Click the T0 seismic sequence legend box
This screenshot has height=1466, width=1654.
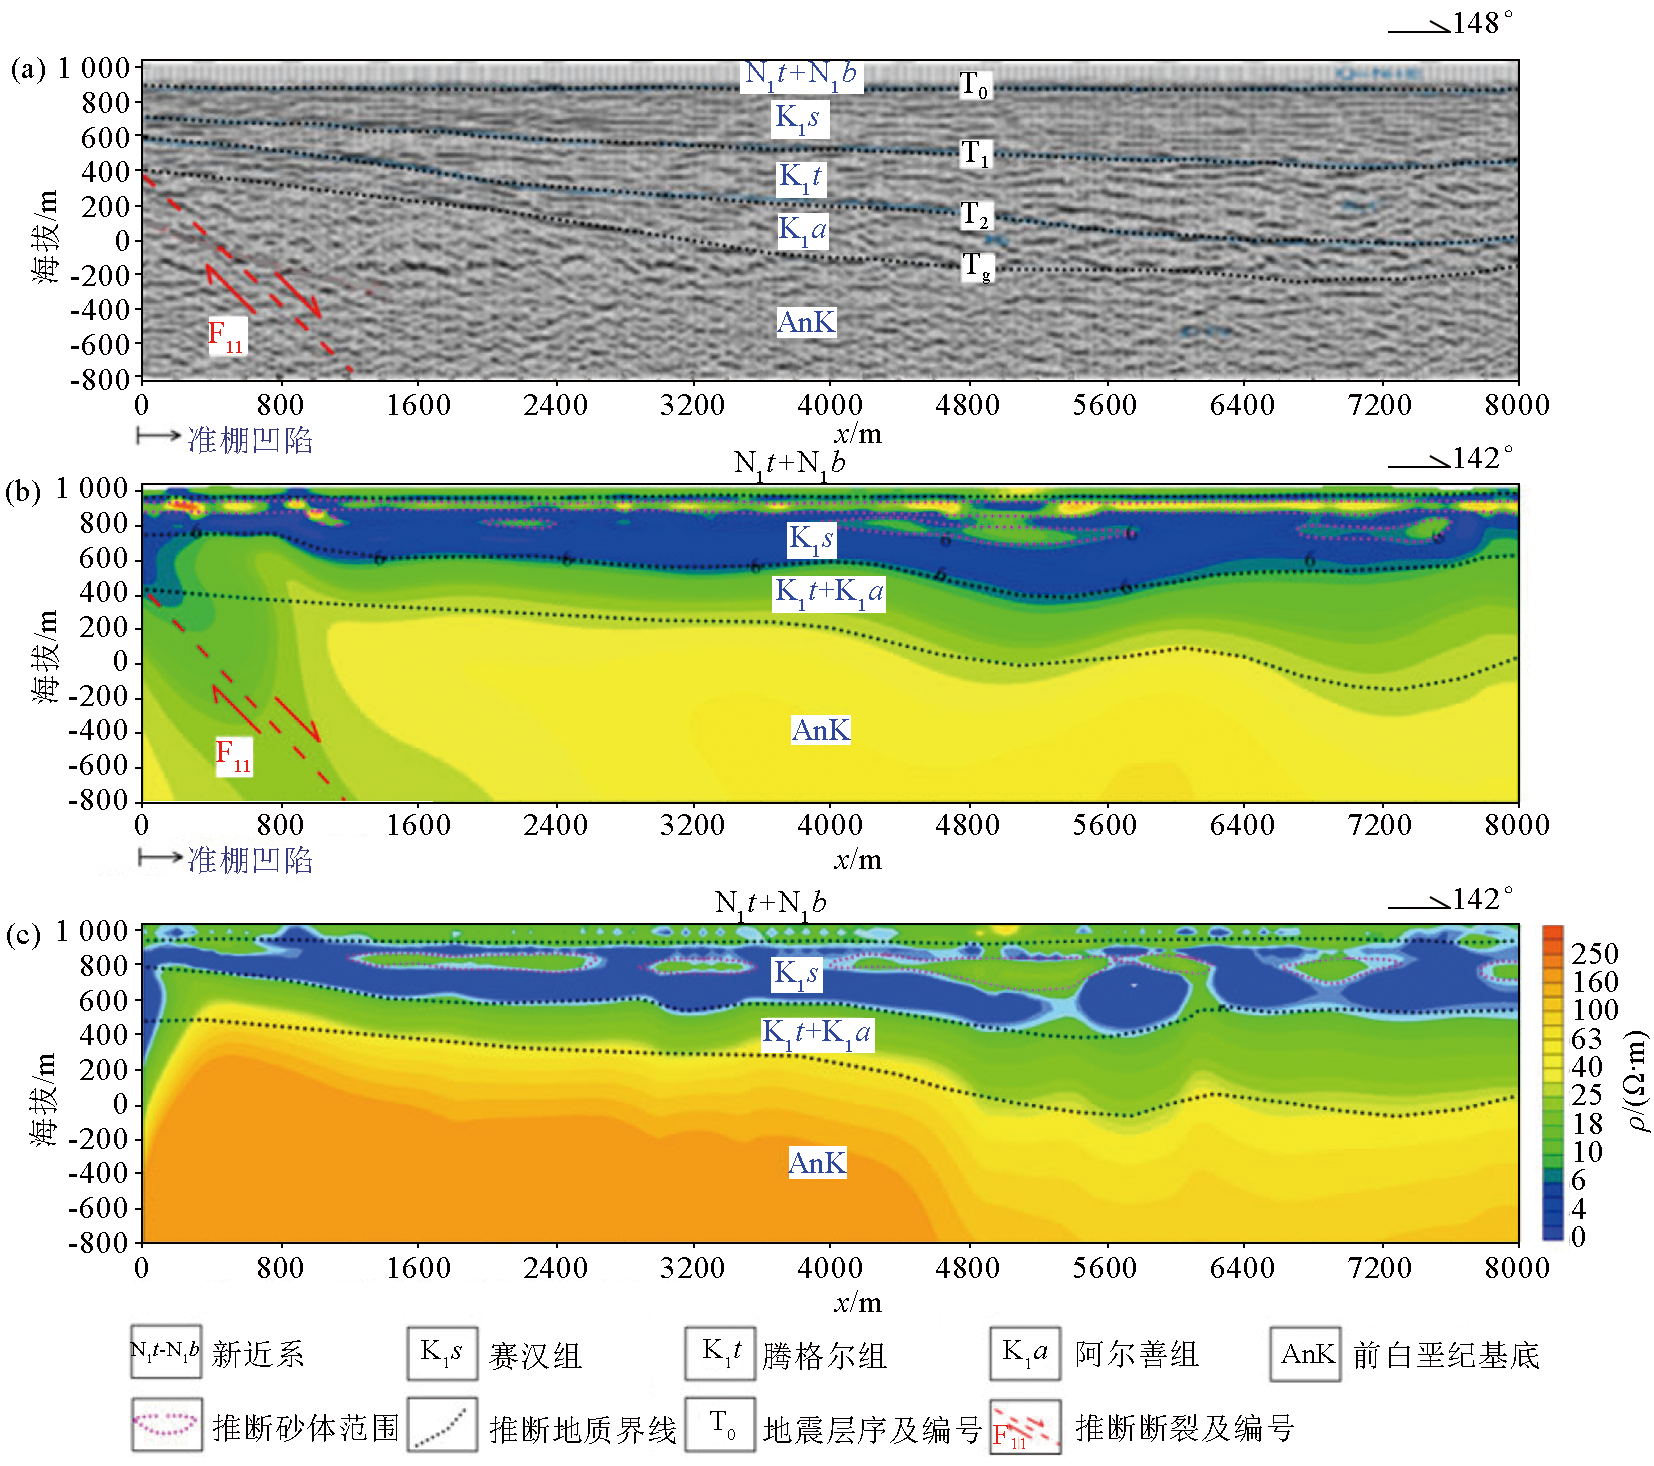(720, 1424)
